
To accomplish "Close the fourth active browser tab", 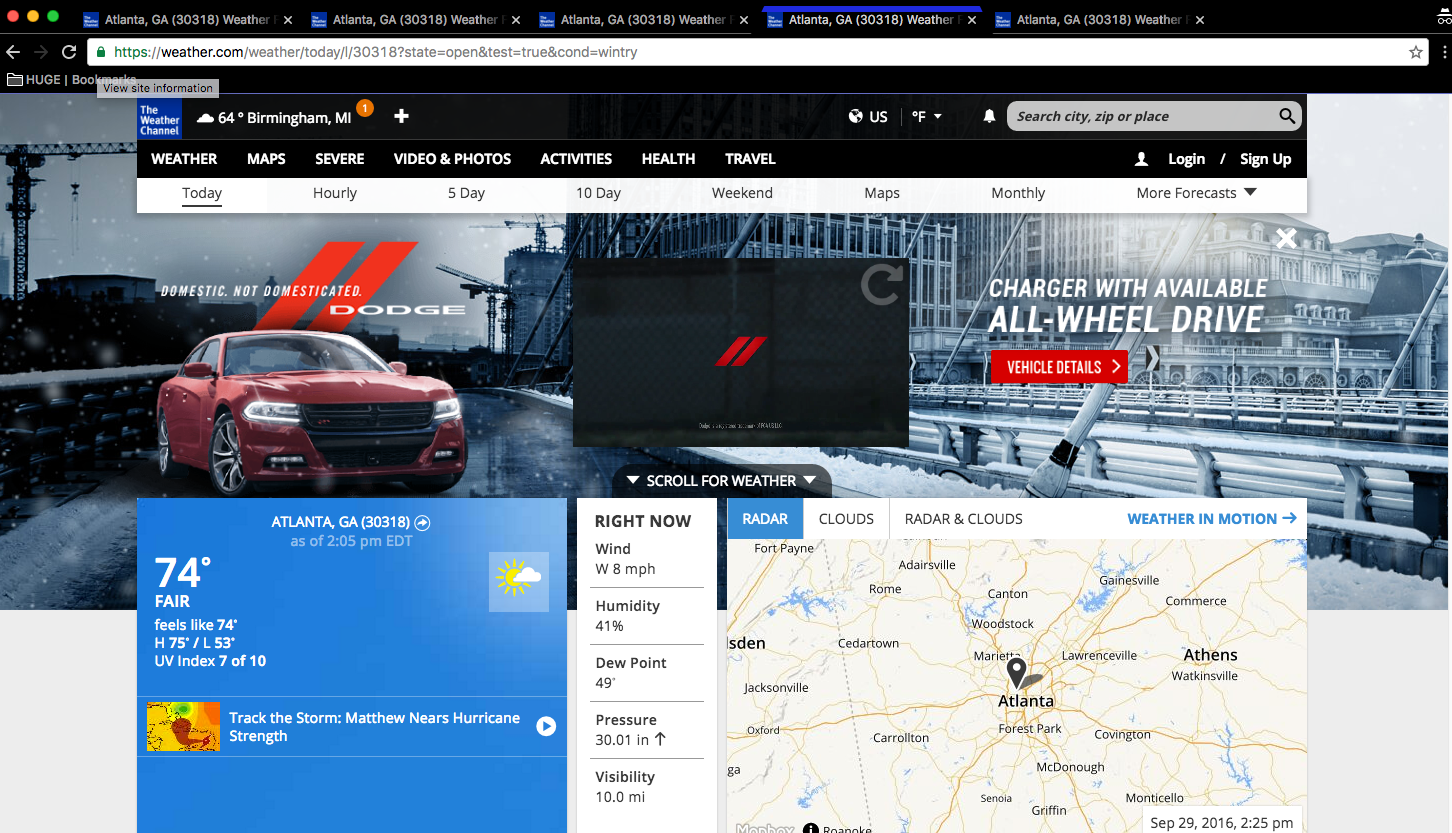I will click(x=972, y=20).
